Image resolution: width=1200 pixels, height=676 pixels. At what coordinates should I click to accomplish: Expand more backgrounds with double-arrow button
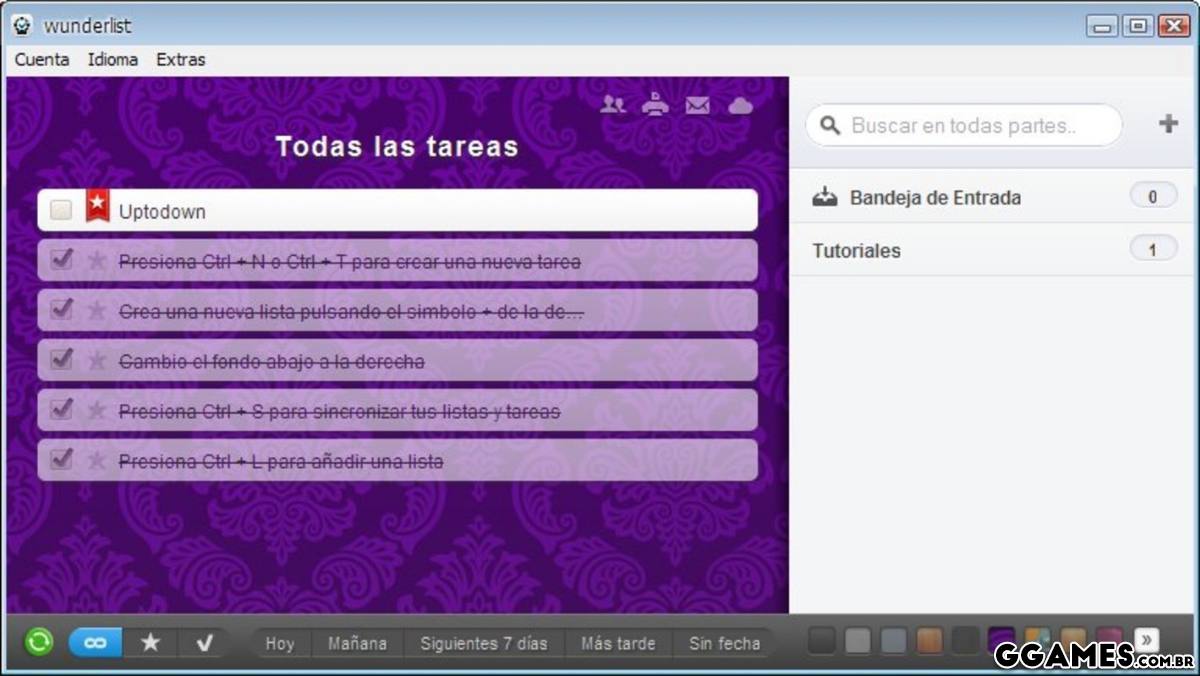click(1147, 640)
